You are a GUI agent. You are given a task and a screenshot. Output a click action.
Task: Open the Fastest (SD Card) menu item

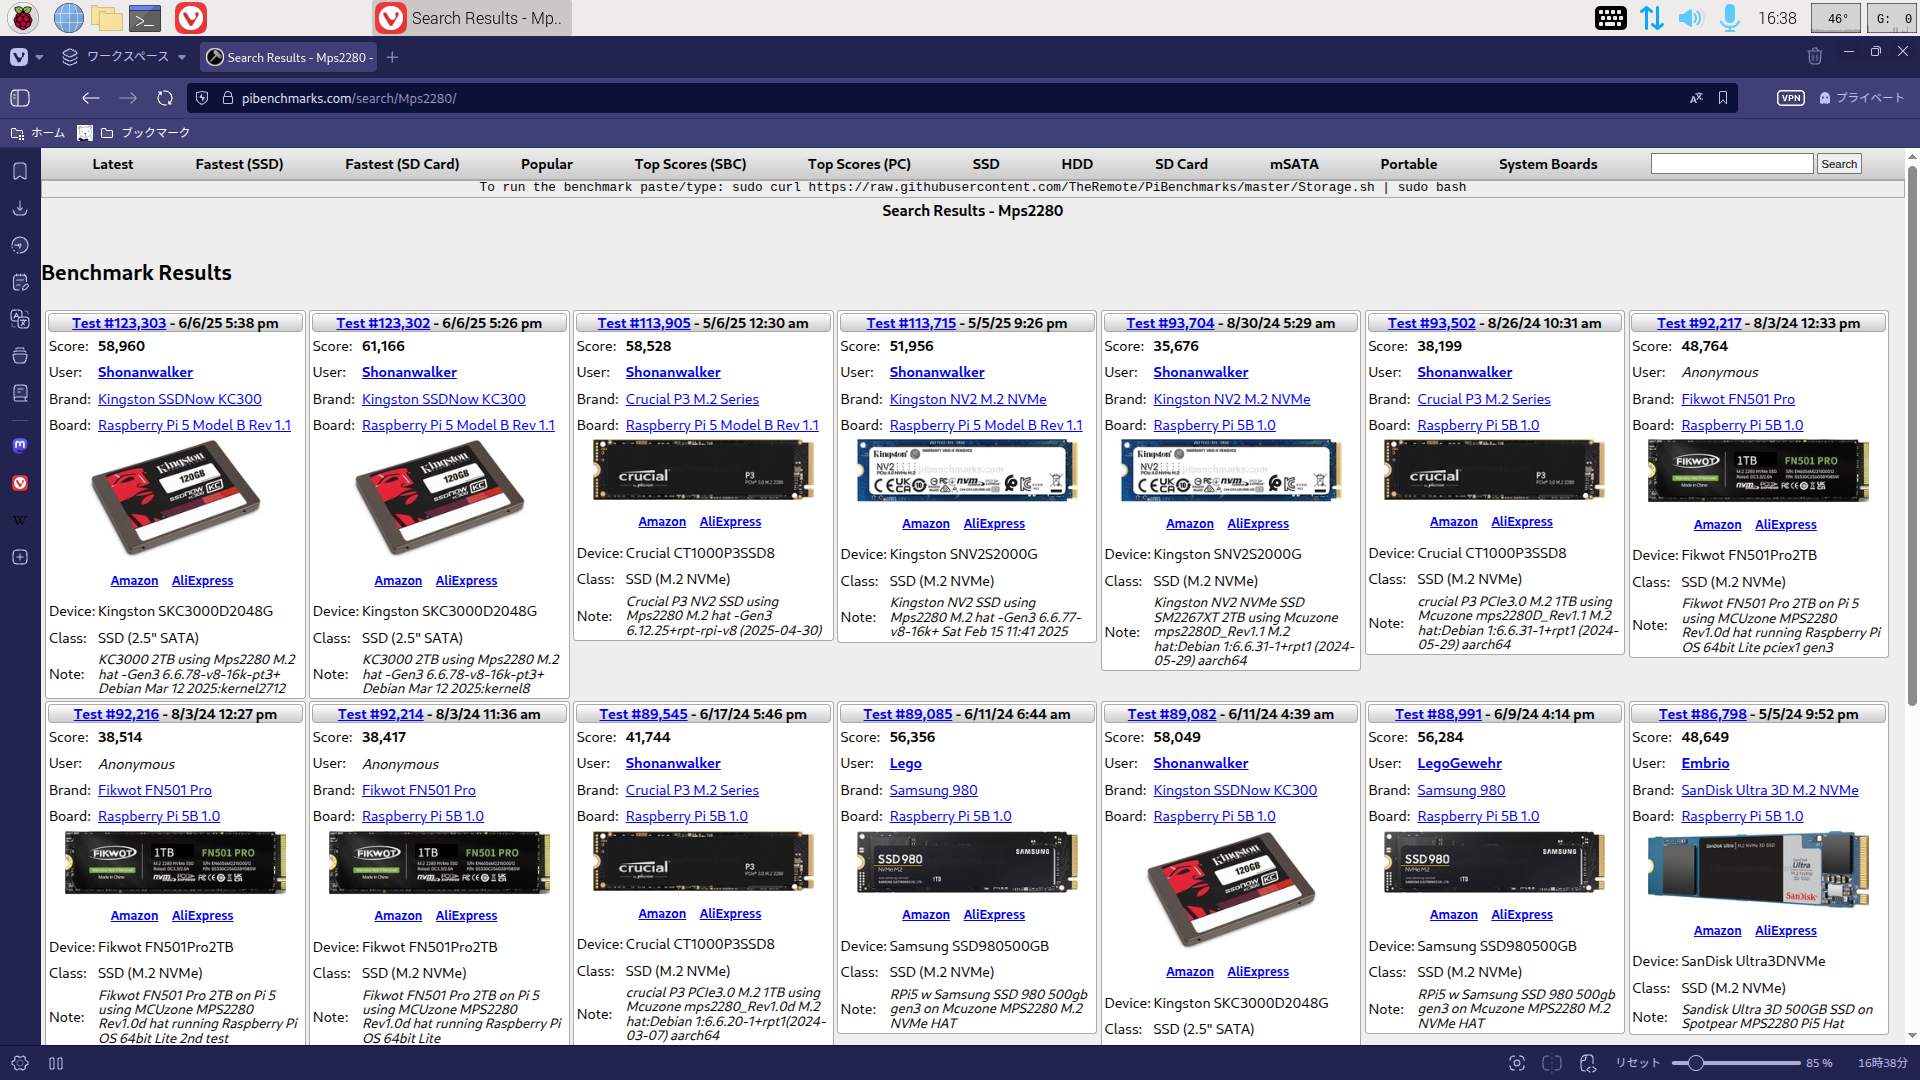tap(402, 164)
